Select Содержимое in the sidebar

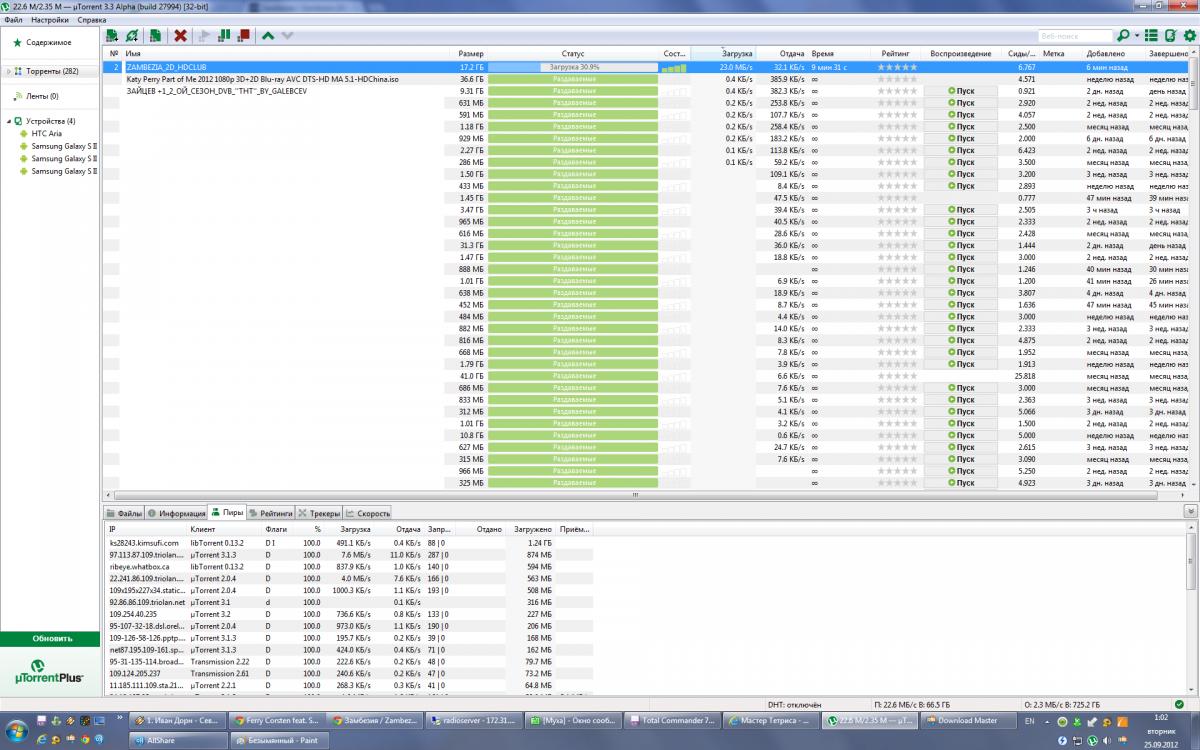[x=49, y=42]
